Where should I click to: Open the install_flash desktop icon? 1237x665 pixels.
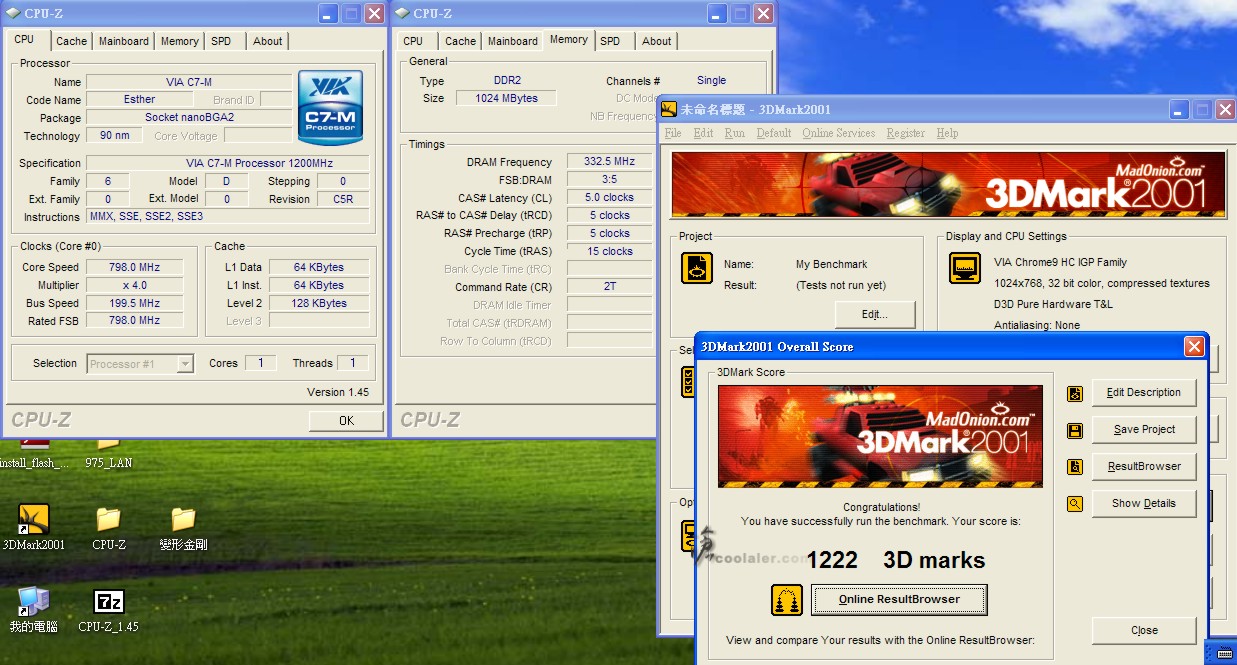pos(34,446)
